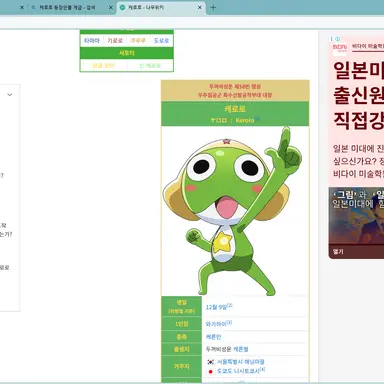Close the 케로로 - 나무위키 browser tab
Viewport: 384px width, 384px height.
(x=200, y=7)
